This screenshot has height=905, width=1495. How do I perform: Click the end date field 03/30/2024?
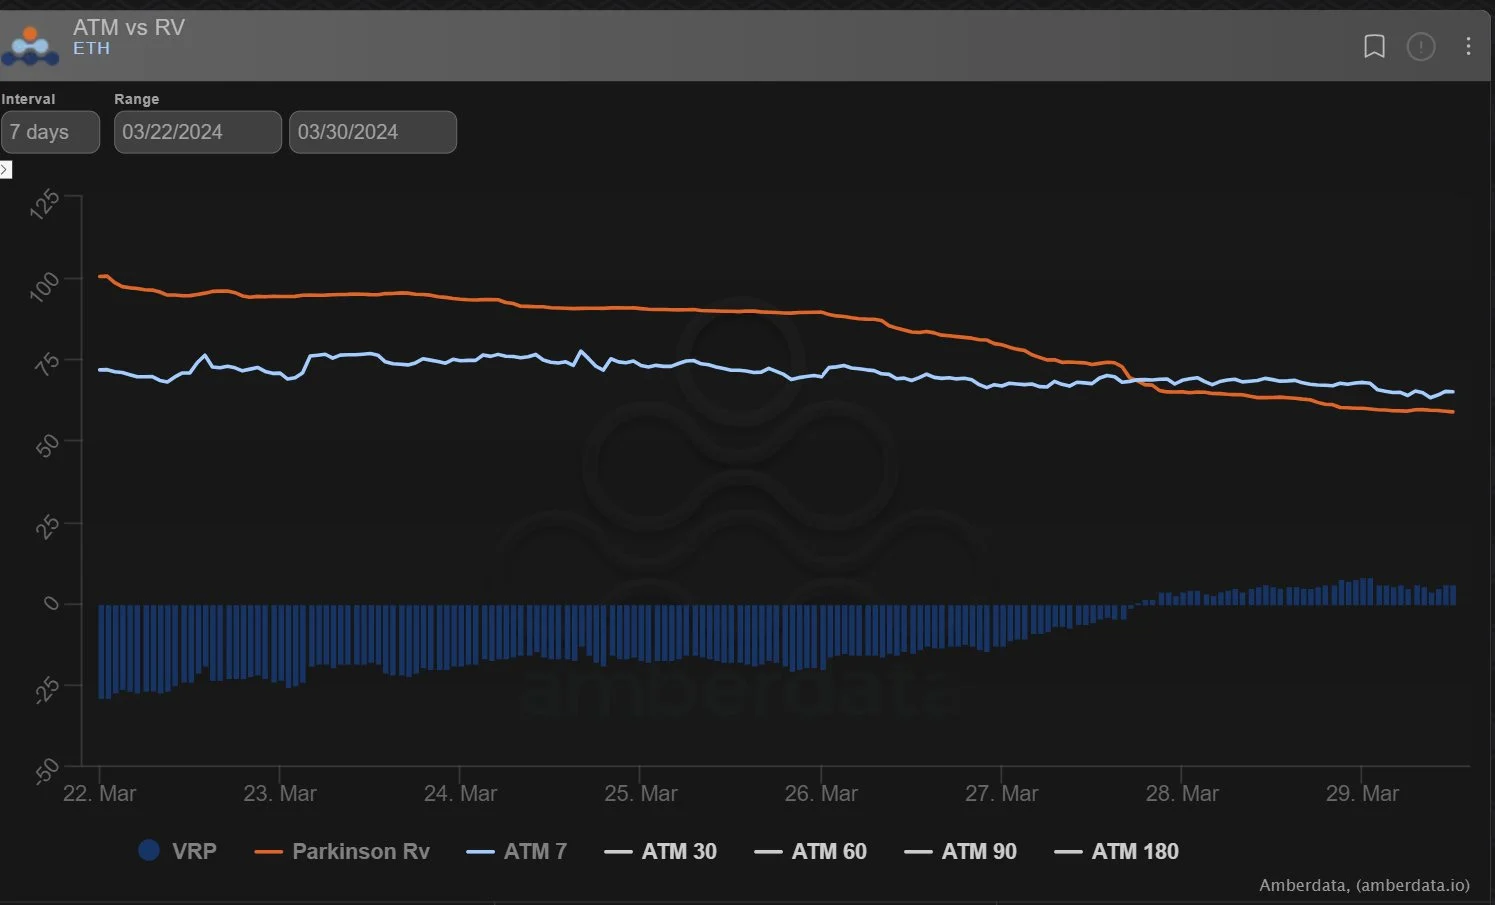(373, 132)
